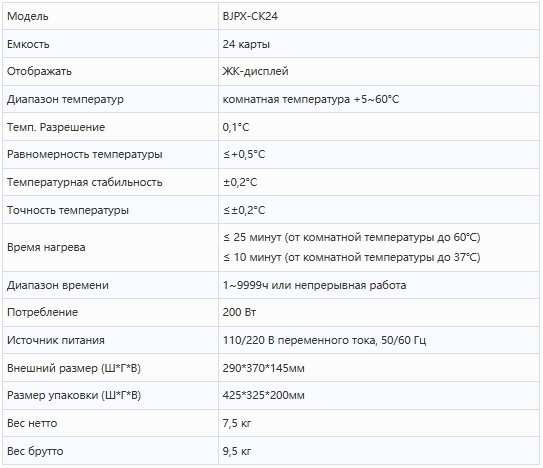This screenshot has height=468, width=543.
Task: Select the 'Диапазон температур' label
Action: pyautogui.click(x=65, y=99)
